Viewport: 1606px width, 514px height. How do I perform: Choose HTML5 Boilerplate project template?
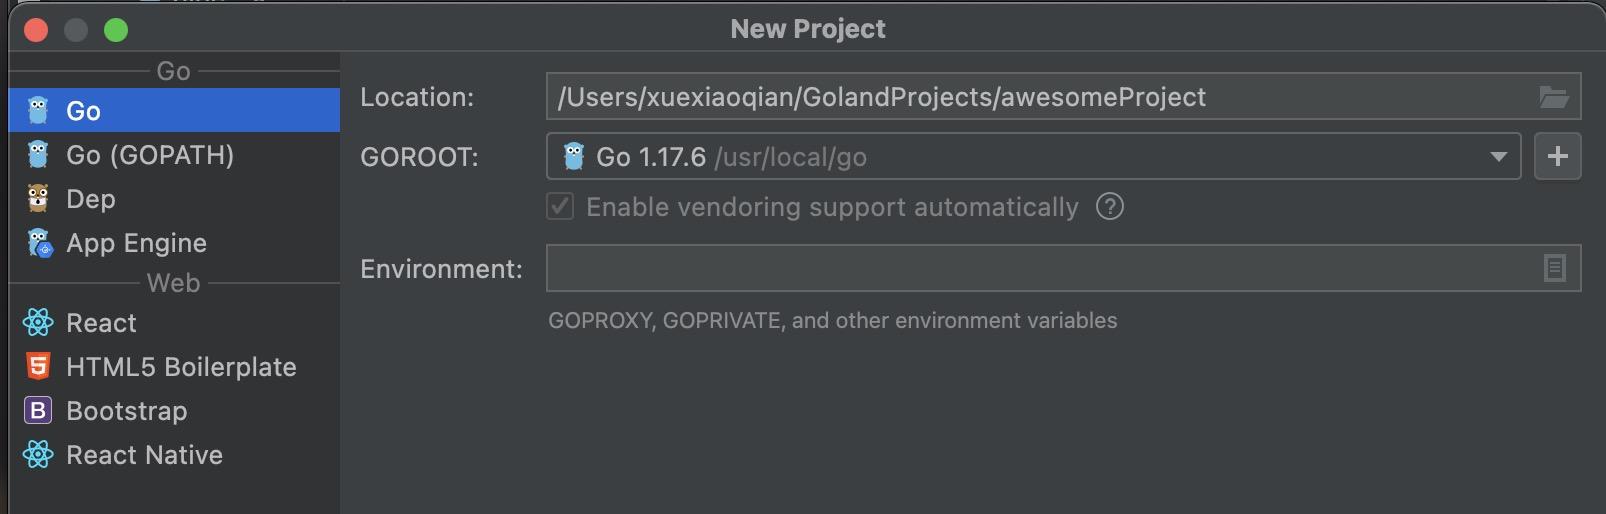(x=181, y=367)
